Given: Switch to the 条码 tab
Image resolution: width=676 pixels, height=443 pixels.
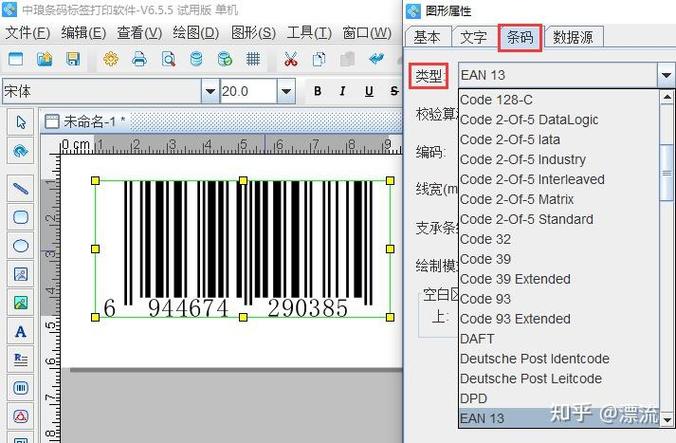Looking at the screenshot, I should 520,37.
